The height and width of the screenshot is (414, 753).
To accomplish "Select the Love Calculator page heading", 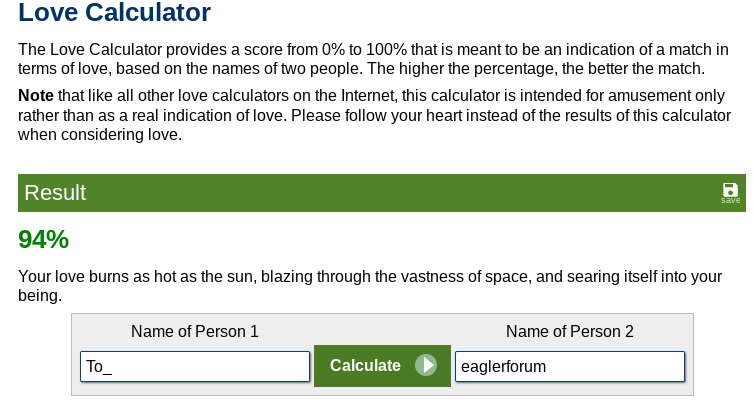I will point(114,12).
